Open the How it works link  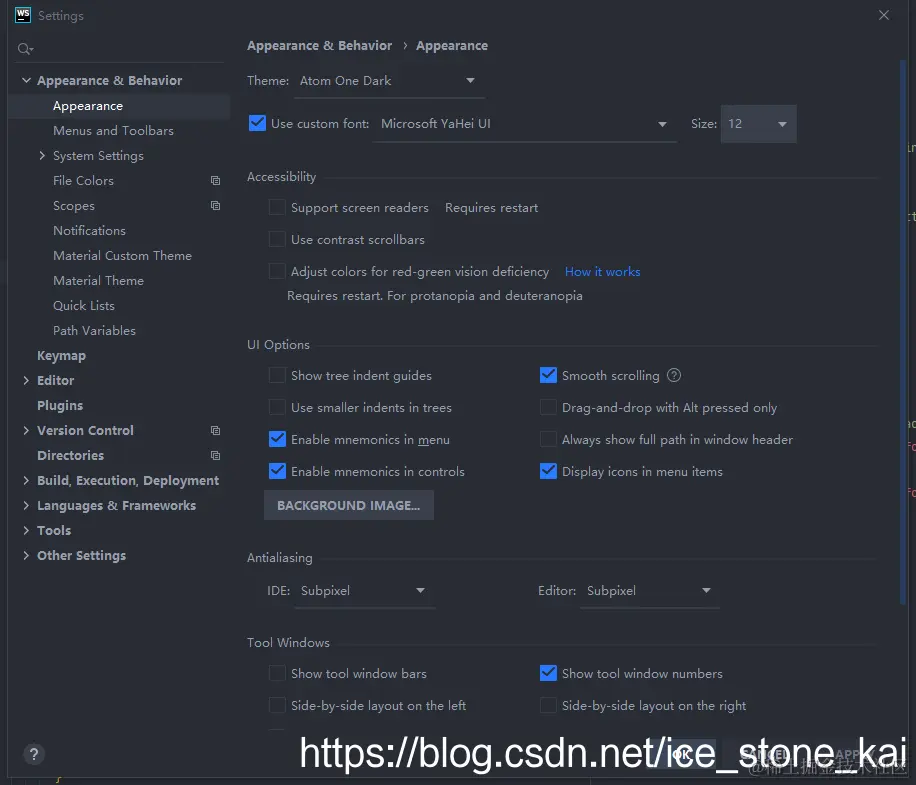point(602,272)
